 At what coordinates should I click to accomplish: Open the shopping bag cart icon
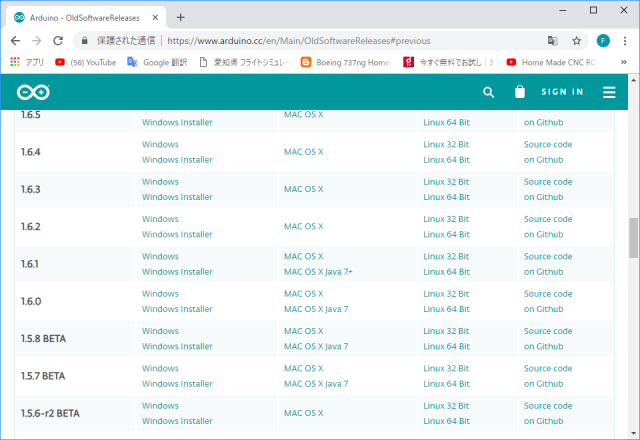[x=520, y=92]
